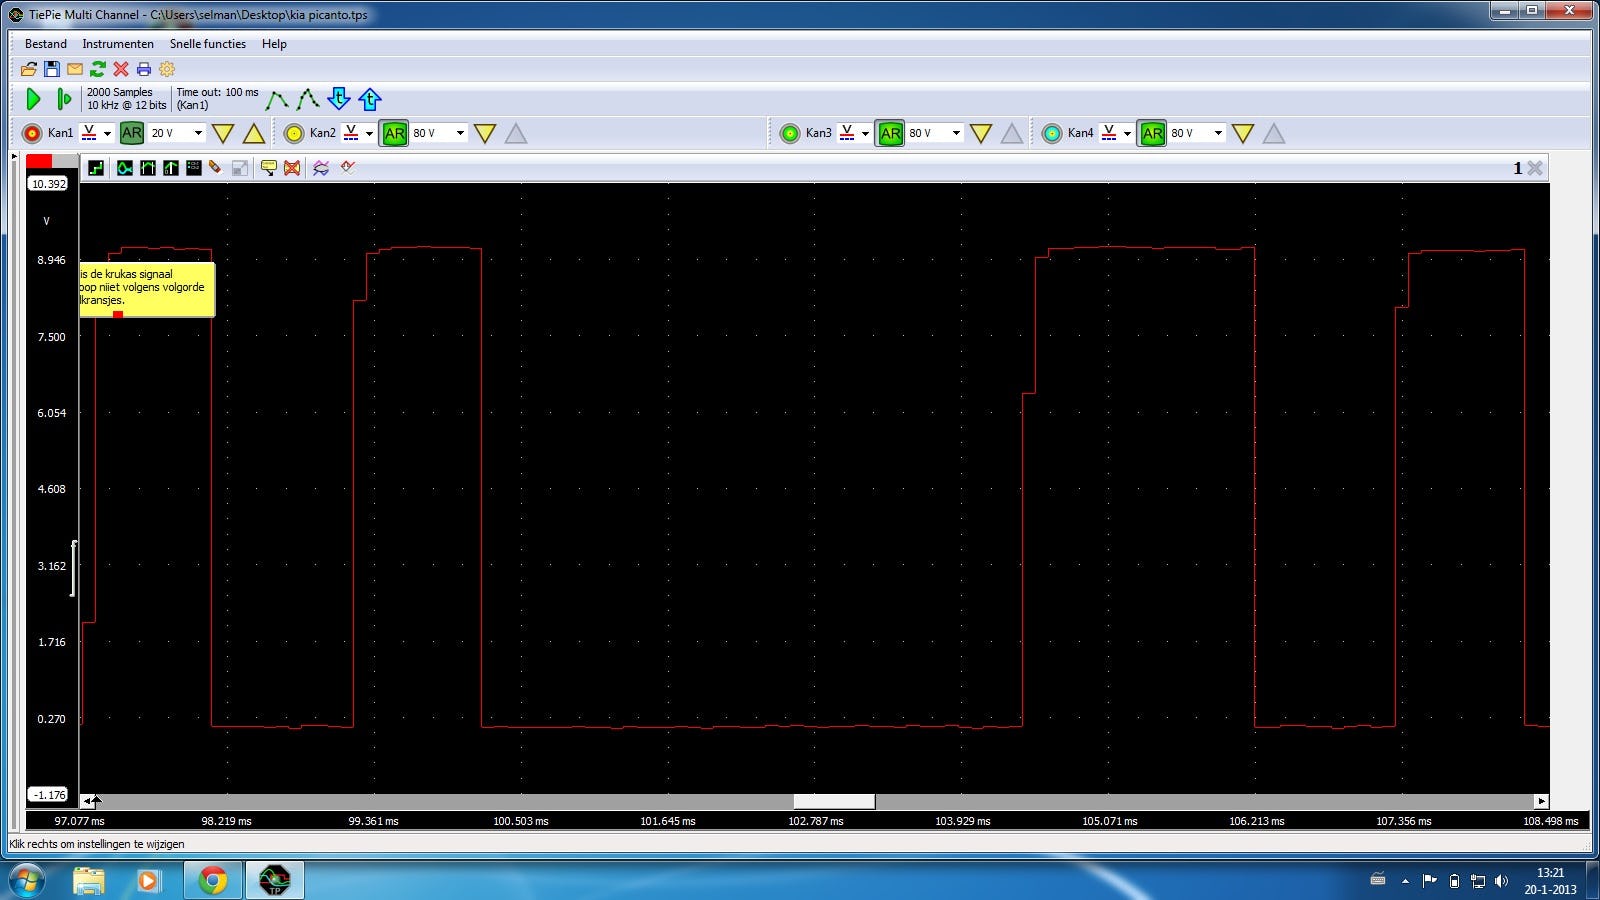Click the horizontal time axis scrollbar thumb
Image resolution: width=1600 pixels, height=900 pixels.
coord(834,801)
